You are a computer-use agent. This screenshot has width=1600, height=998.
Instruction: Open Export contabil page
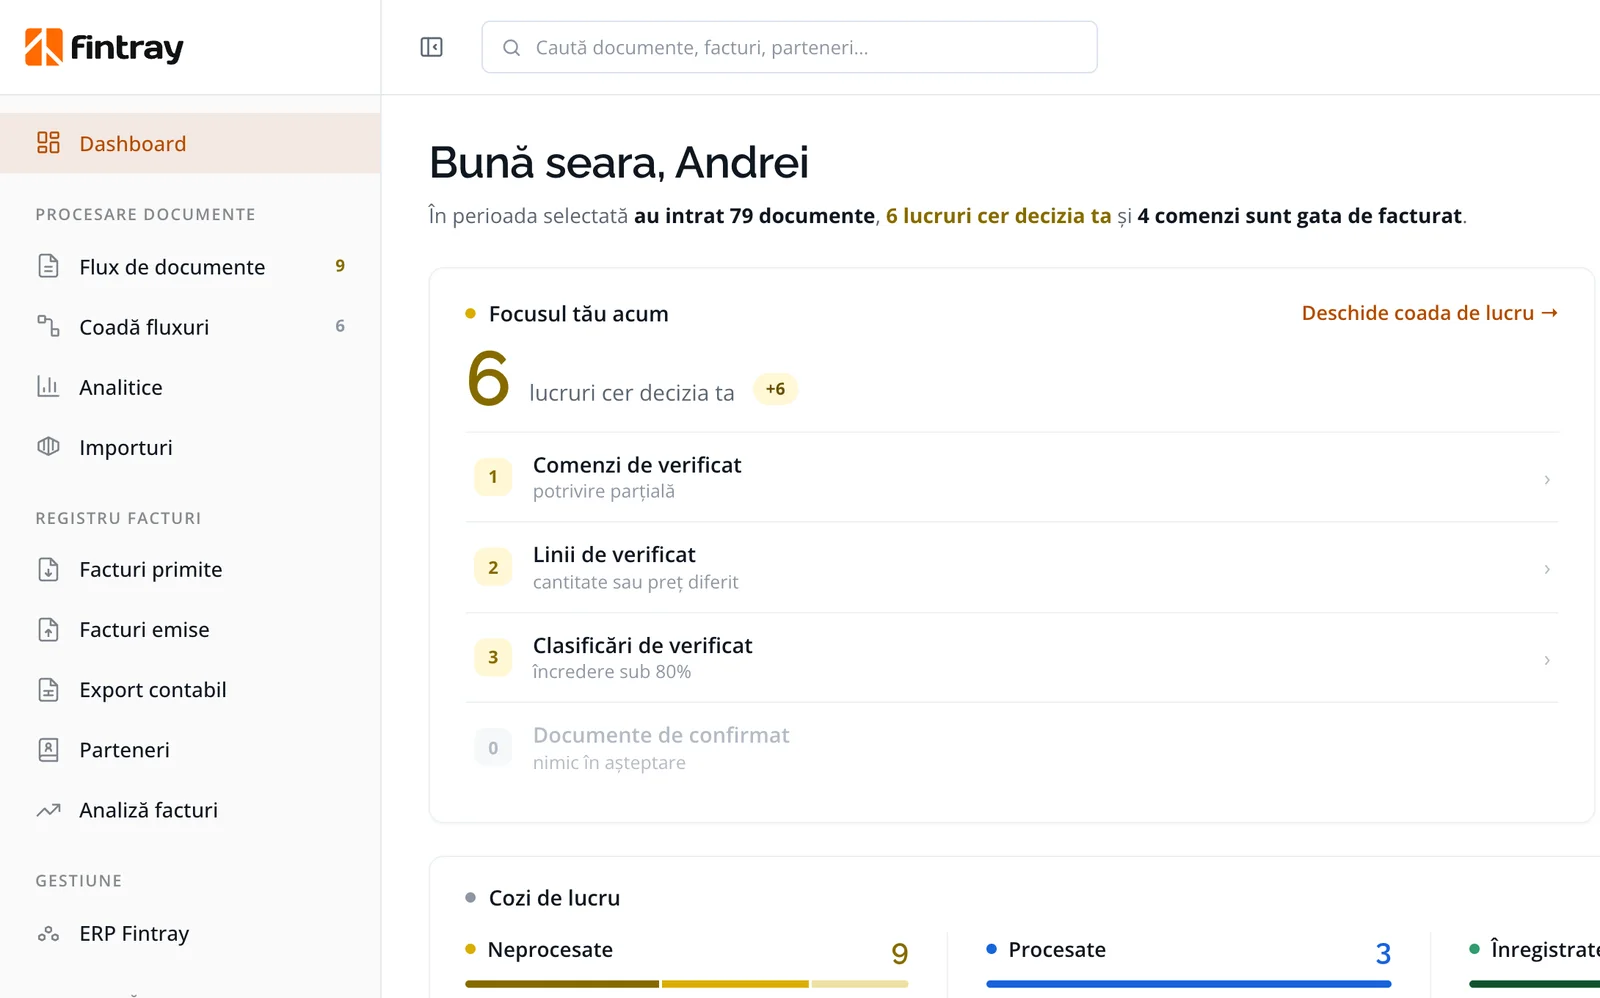pos(190,689)
